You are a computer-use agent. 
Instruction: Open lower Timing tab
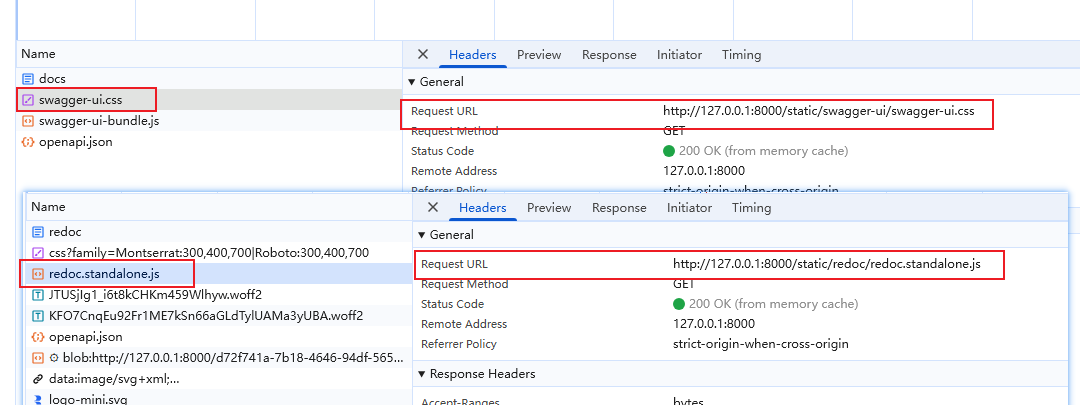point(751,207)
